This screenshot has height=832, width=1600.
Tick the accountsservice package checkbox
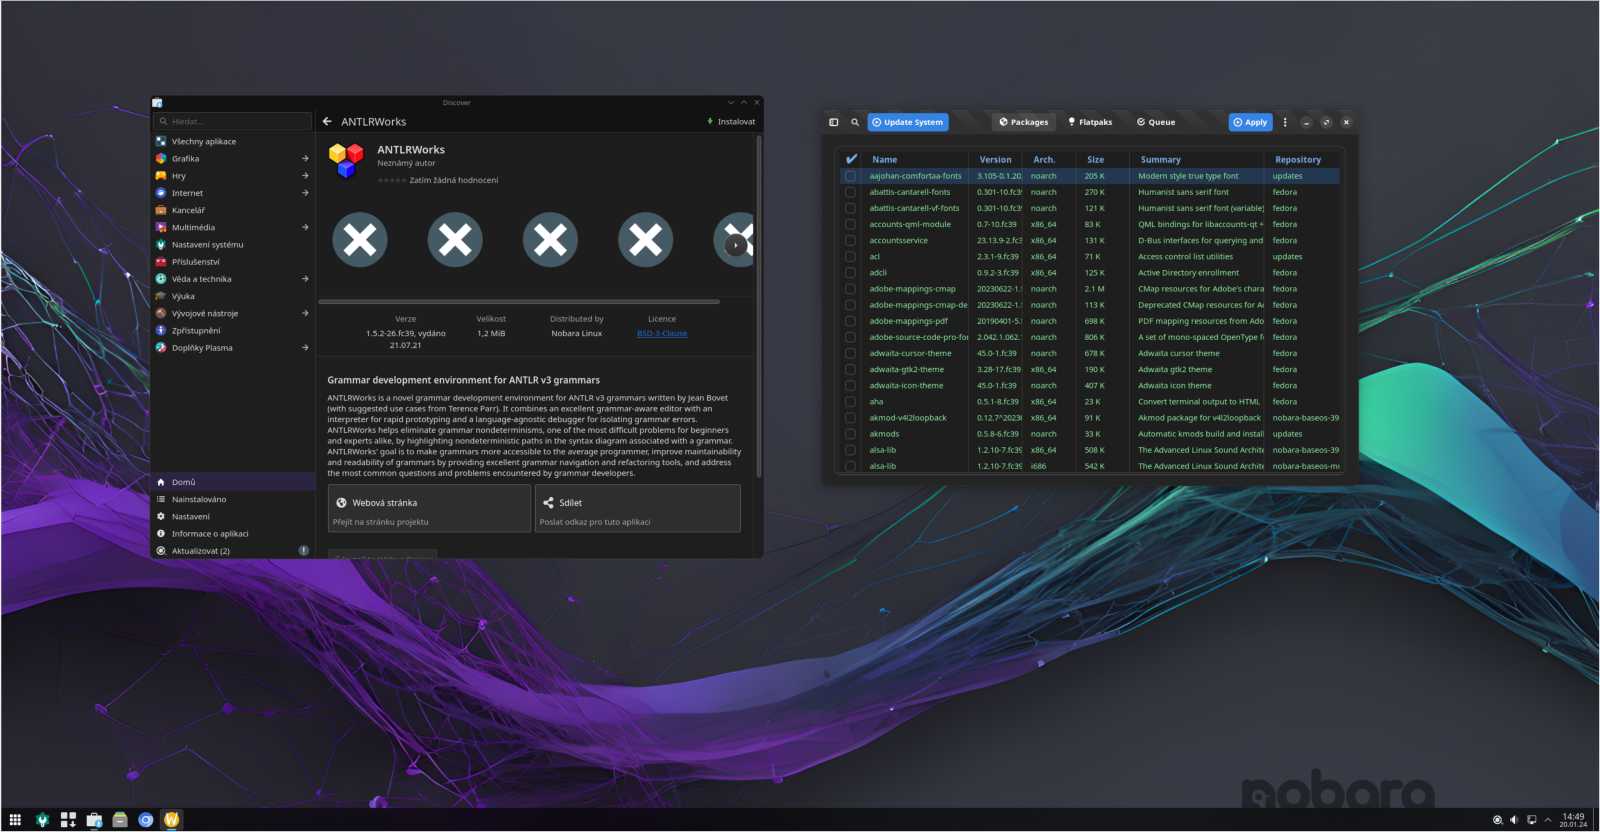[850, 240]
